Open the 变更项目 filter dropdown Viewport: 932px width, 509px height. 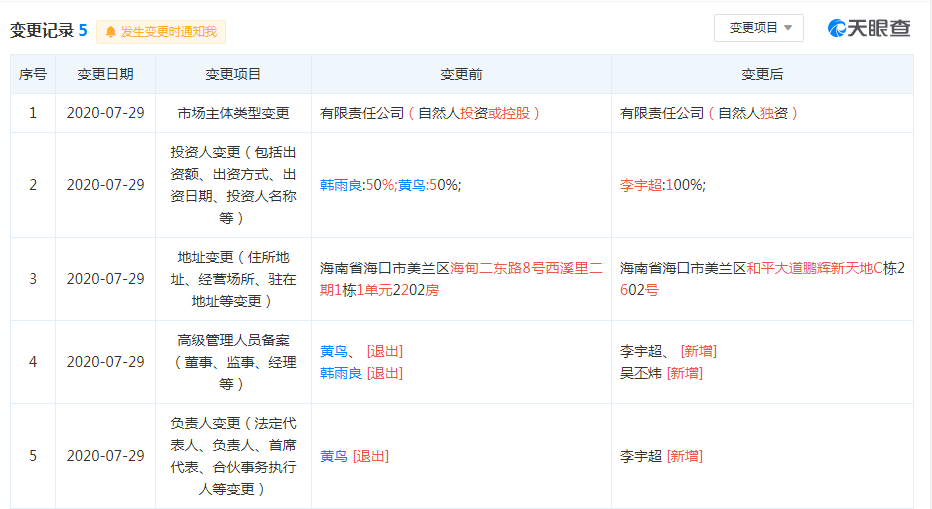tap(759, 28)
